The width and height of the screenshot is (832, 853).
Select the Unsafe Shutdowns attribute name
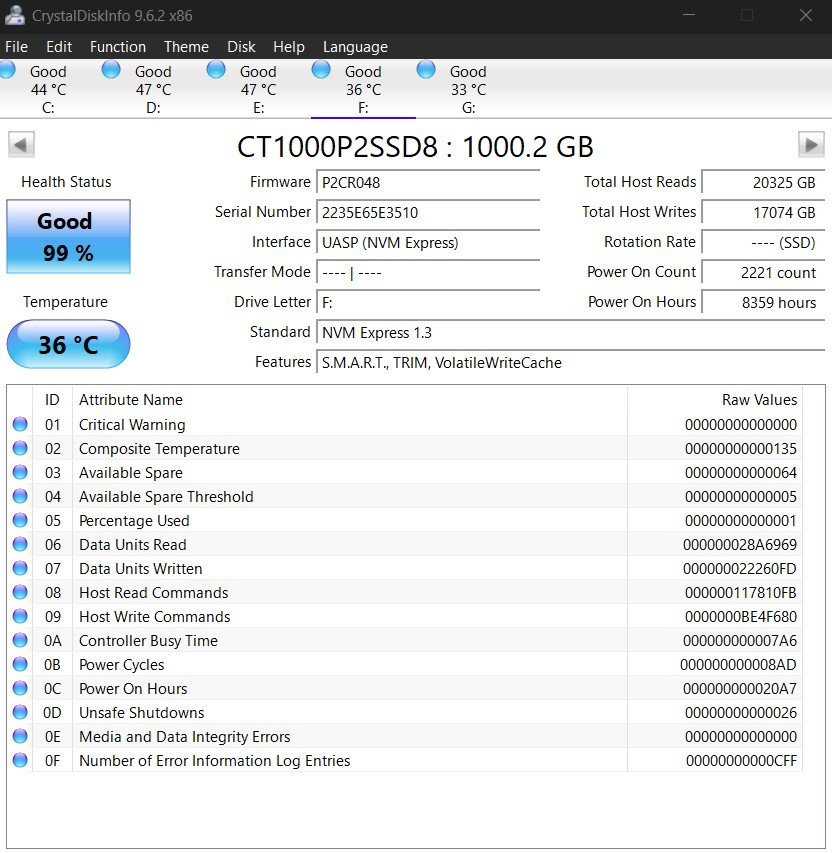(x=141, y=713)
